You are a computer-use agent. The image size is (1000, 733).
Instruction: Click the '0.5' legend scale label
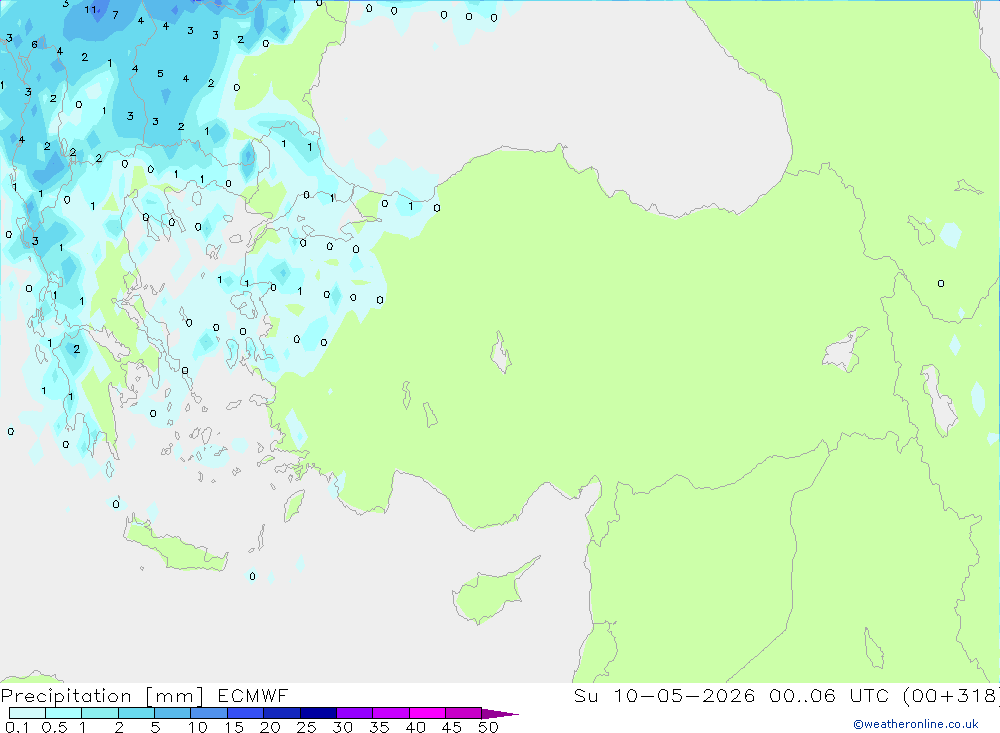pos(54,727)
